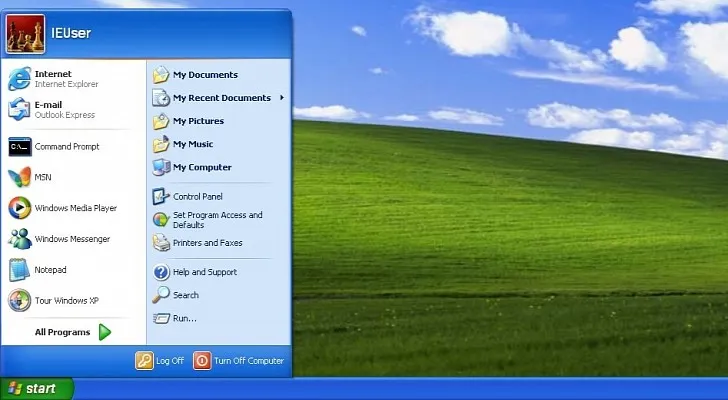Select Printers and Faxes
Image resolution: width=728 pixels, height=400 pixels.
click(205, 243)
